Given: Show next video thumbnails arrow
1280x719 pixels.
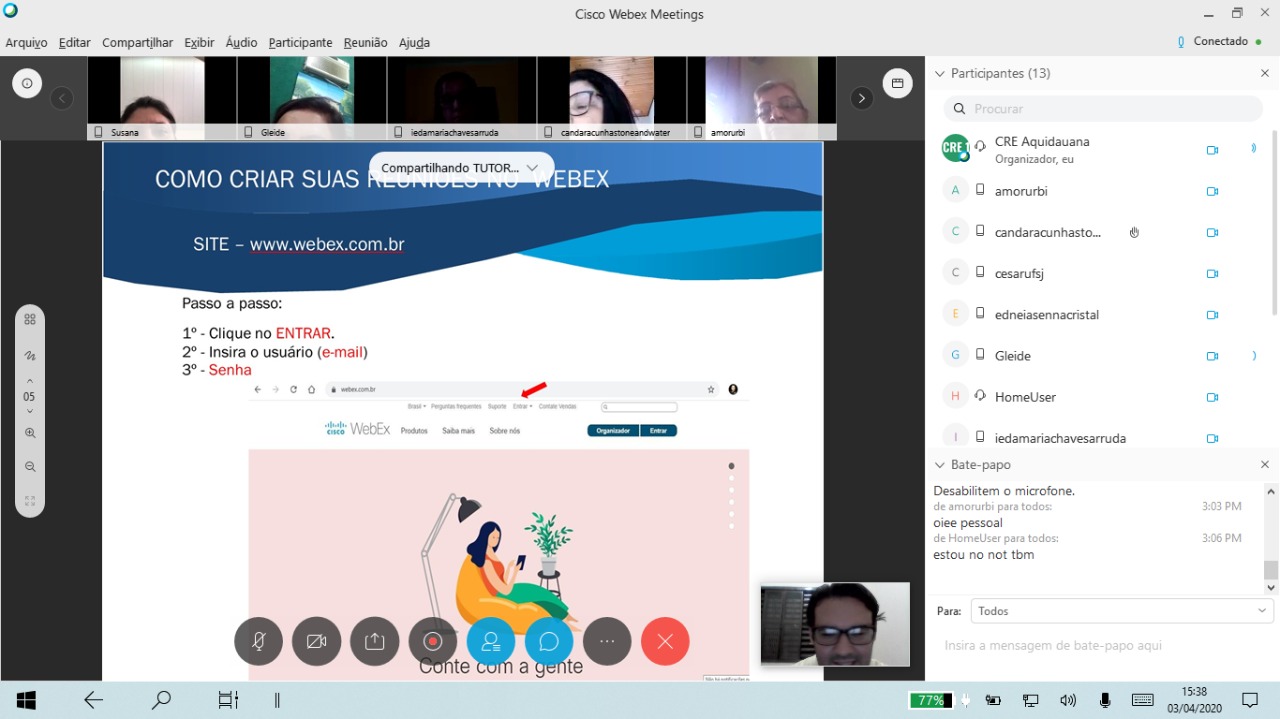Looking at the screenshot, I should pos(861,98).
